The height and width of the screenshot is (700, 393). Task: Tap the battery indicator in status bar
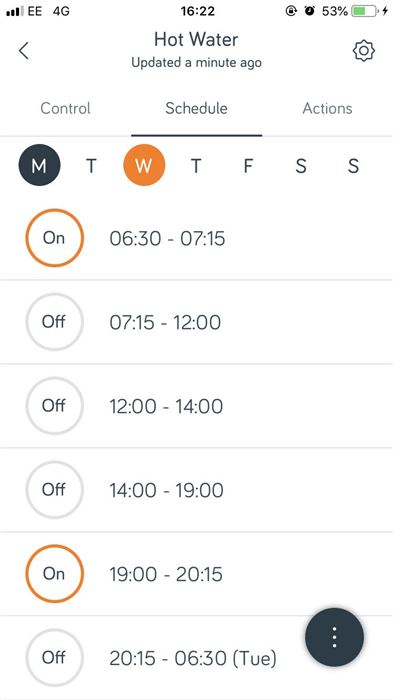click(x=364, y=12)
